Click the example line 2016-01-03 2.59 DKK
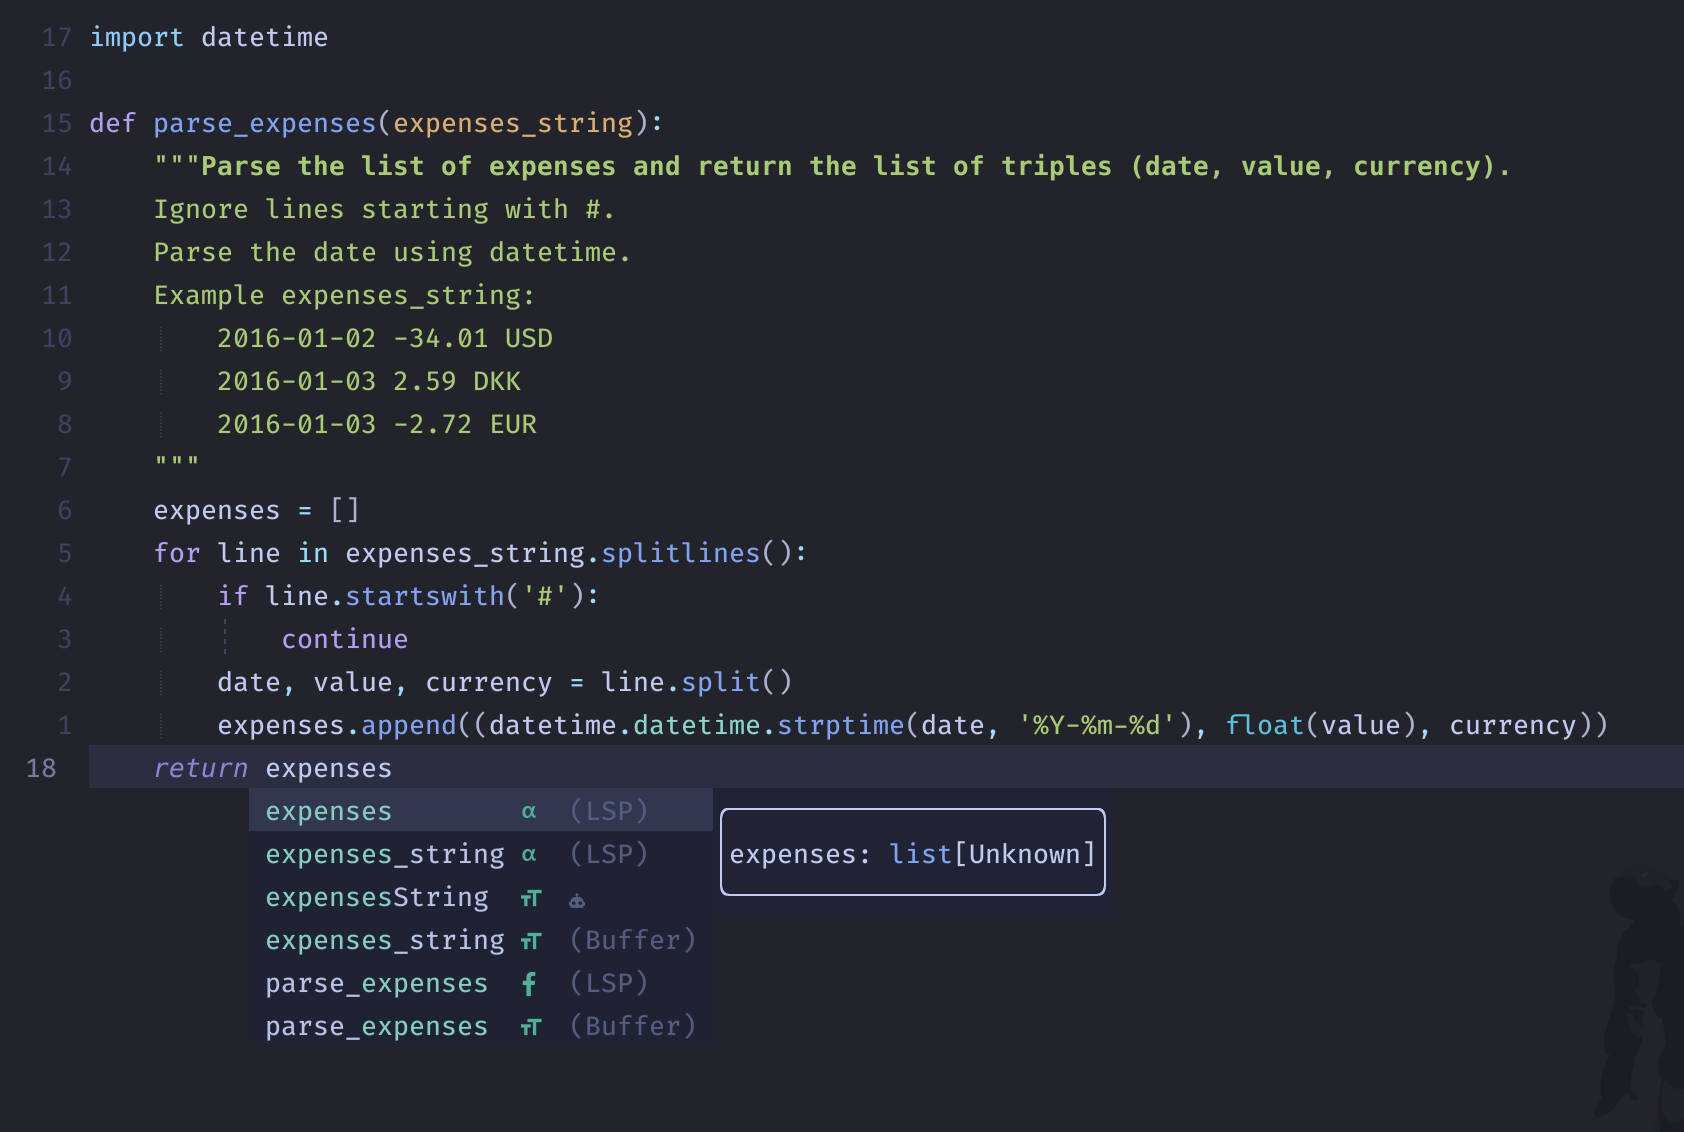Screen dimensions: 1684x1132 click(x=369, y=381)
